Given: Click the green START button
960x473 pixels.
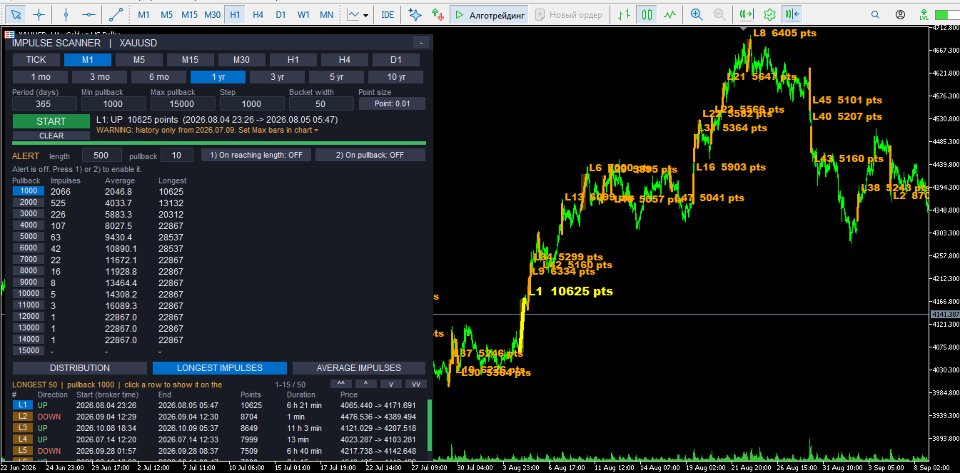Looking at the screenshot, I should click(51, 121).
